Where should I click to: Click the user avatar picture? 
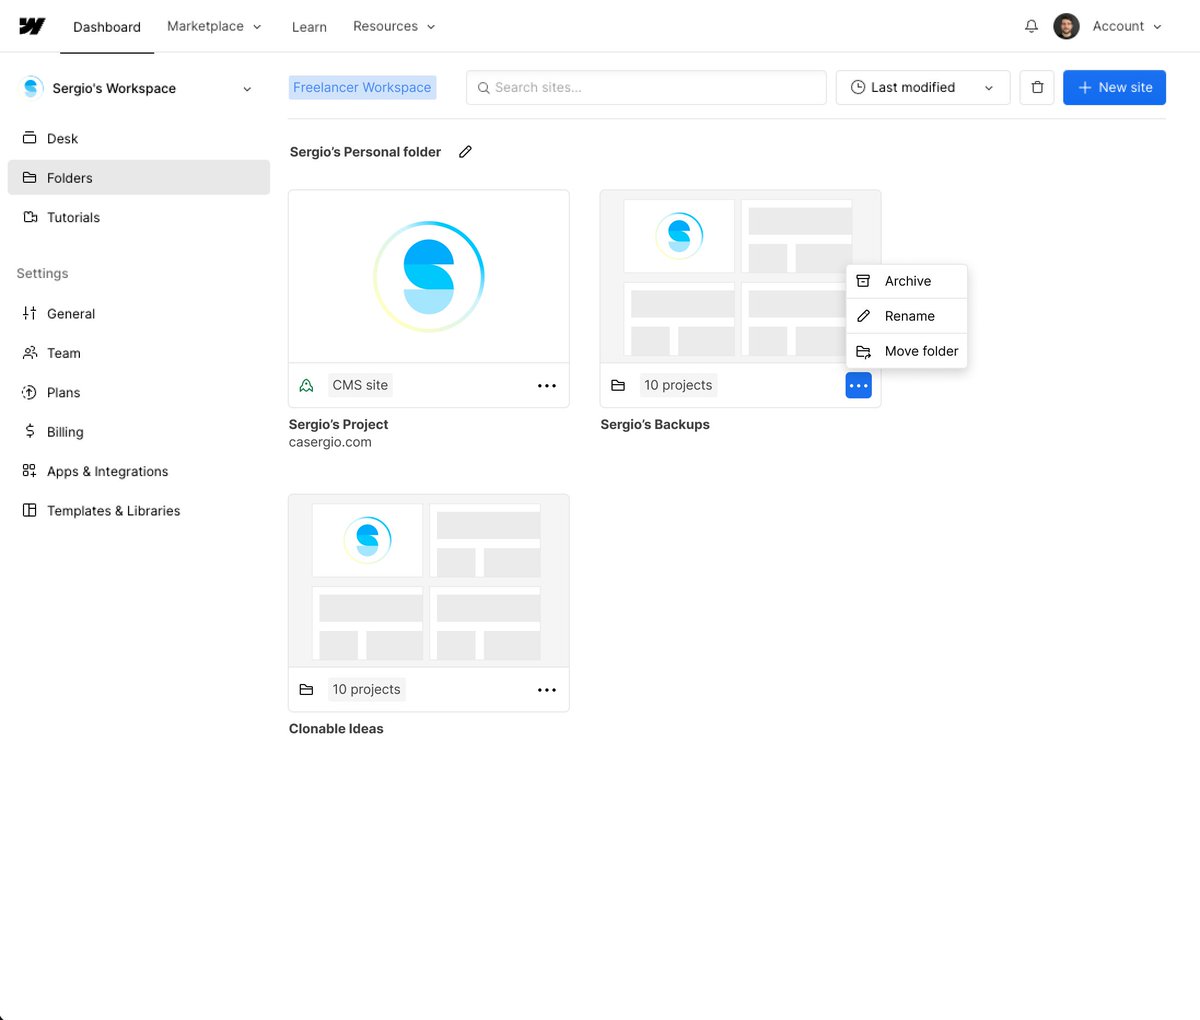(x=1066, y=26)
